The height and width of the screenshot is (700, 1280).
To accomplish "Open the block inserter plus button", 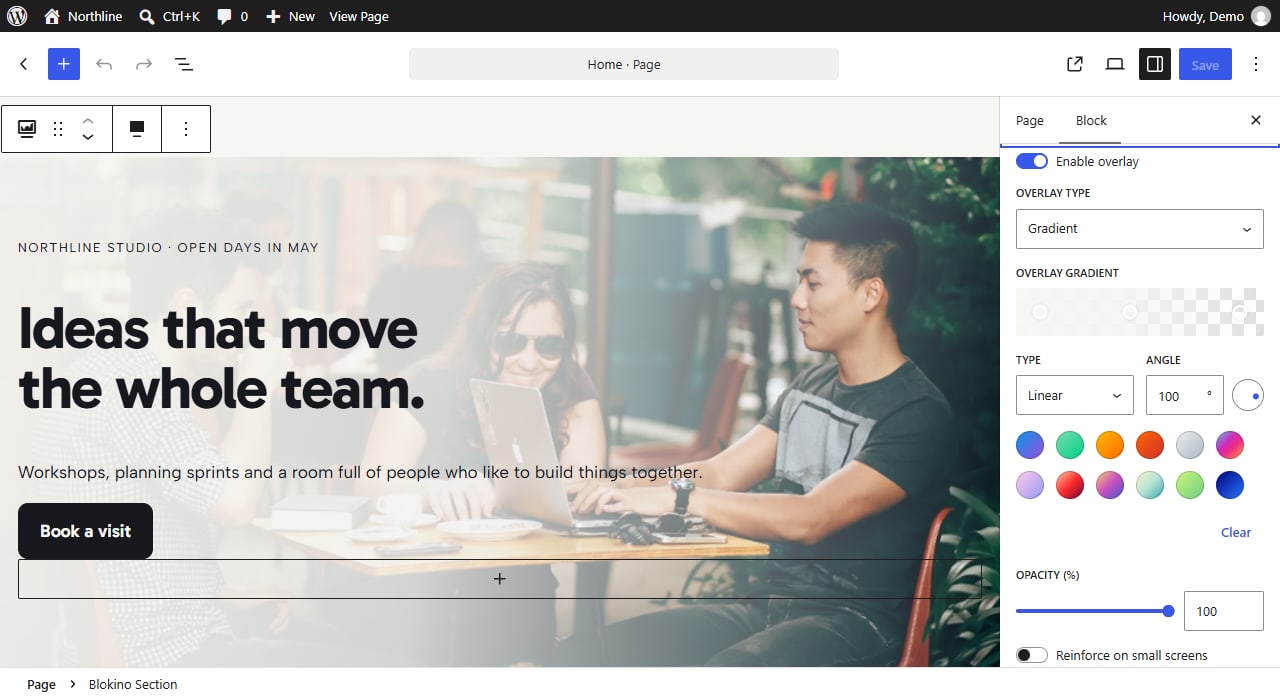I will tap(64, 64).
